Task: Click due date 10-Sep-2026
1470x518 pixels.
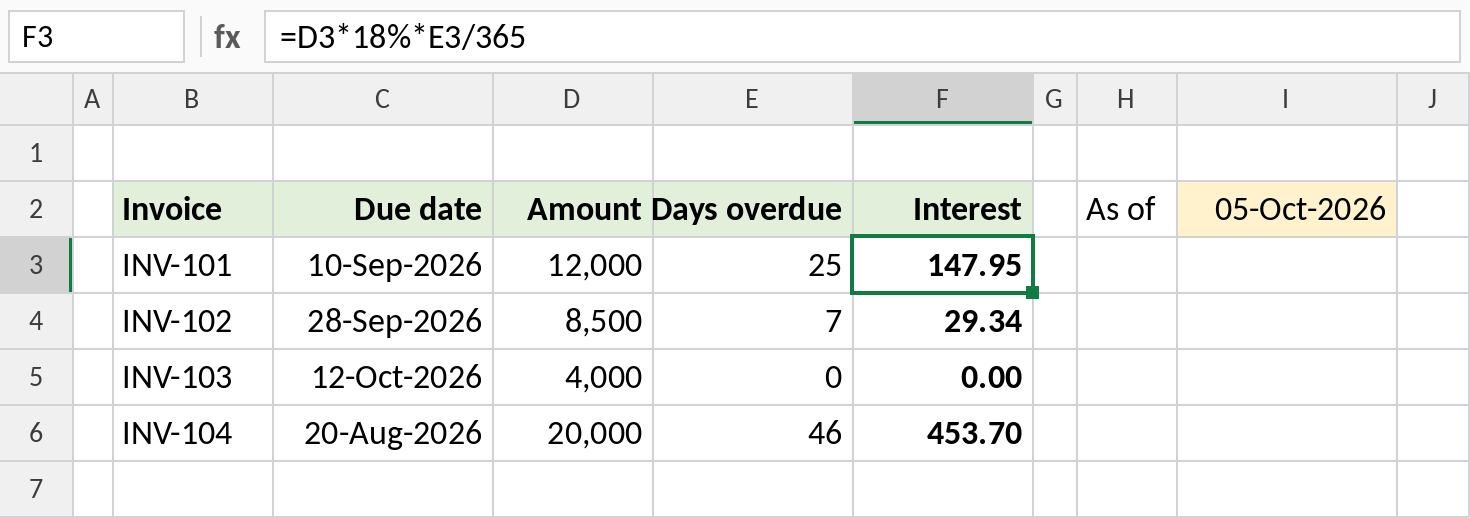Action: tap(383, 265)
